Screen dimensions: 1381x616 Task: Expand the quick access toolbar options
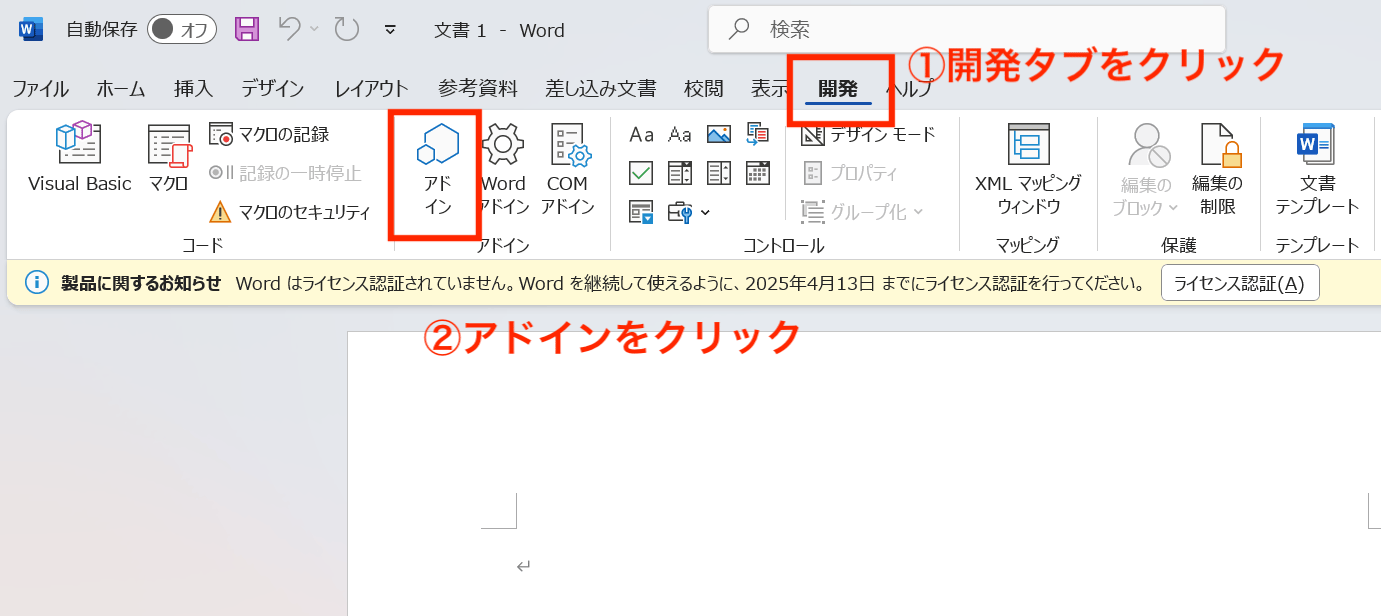pyautogui.click(x=389, y=30)
